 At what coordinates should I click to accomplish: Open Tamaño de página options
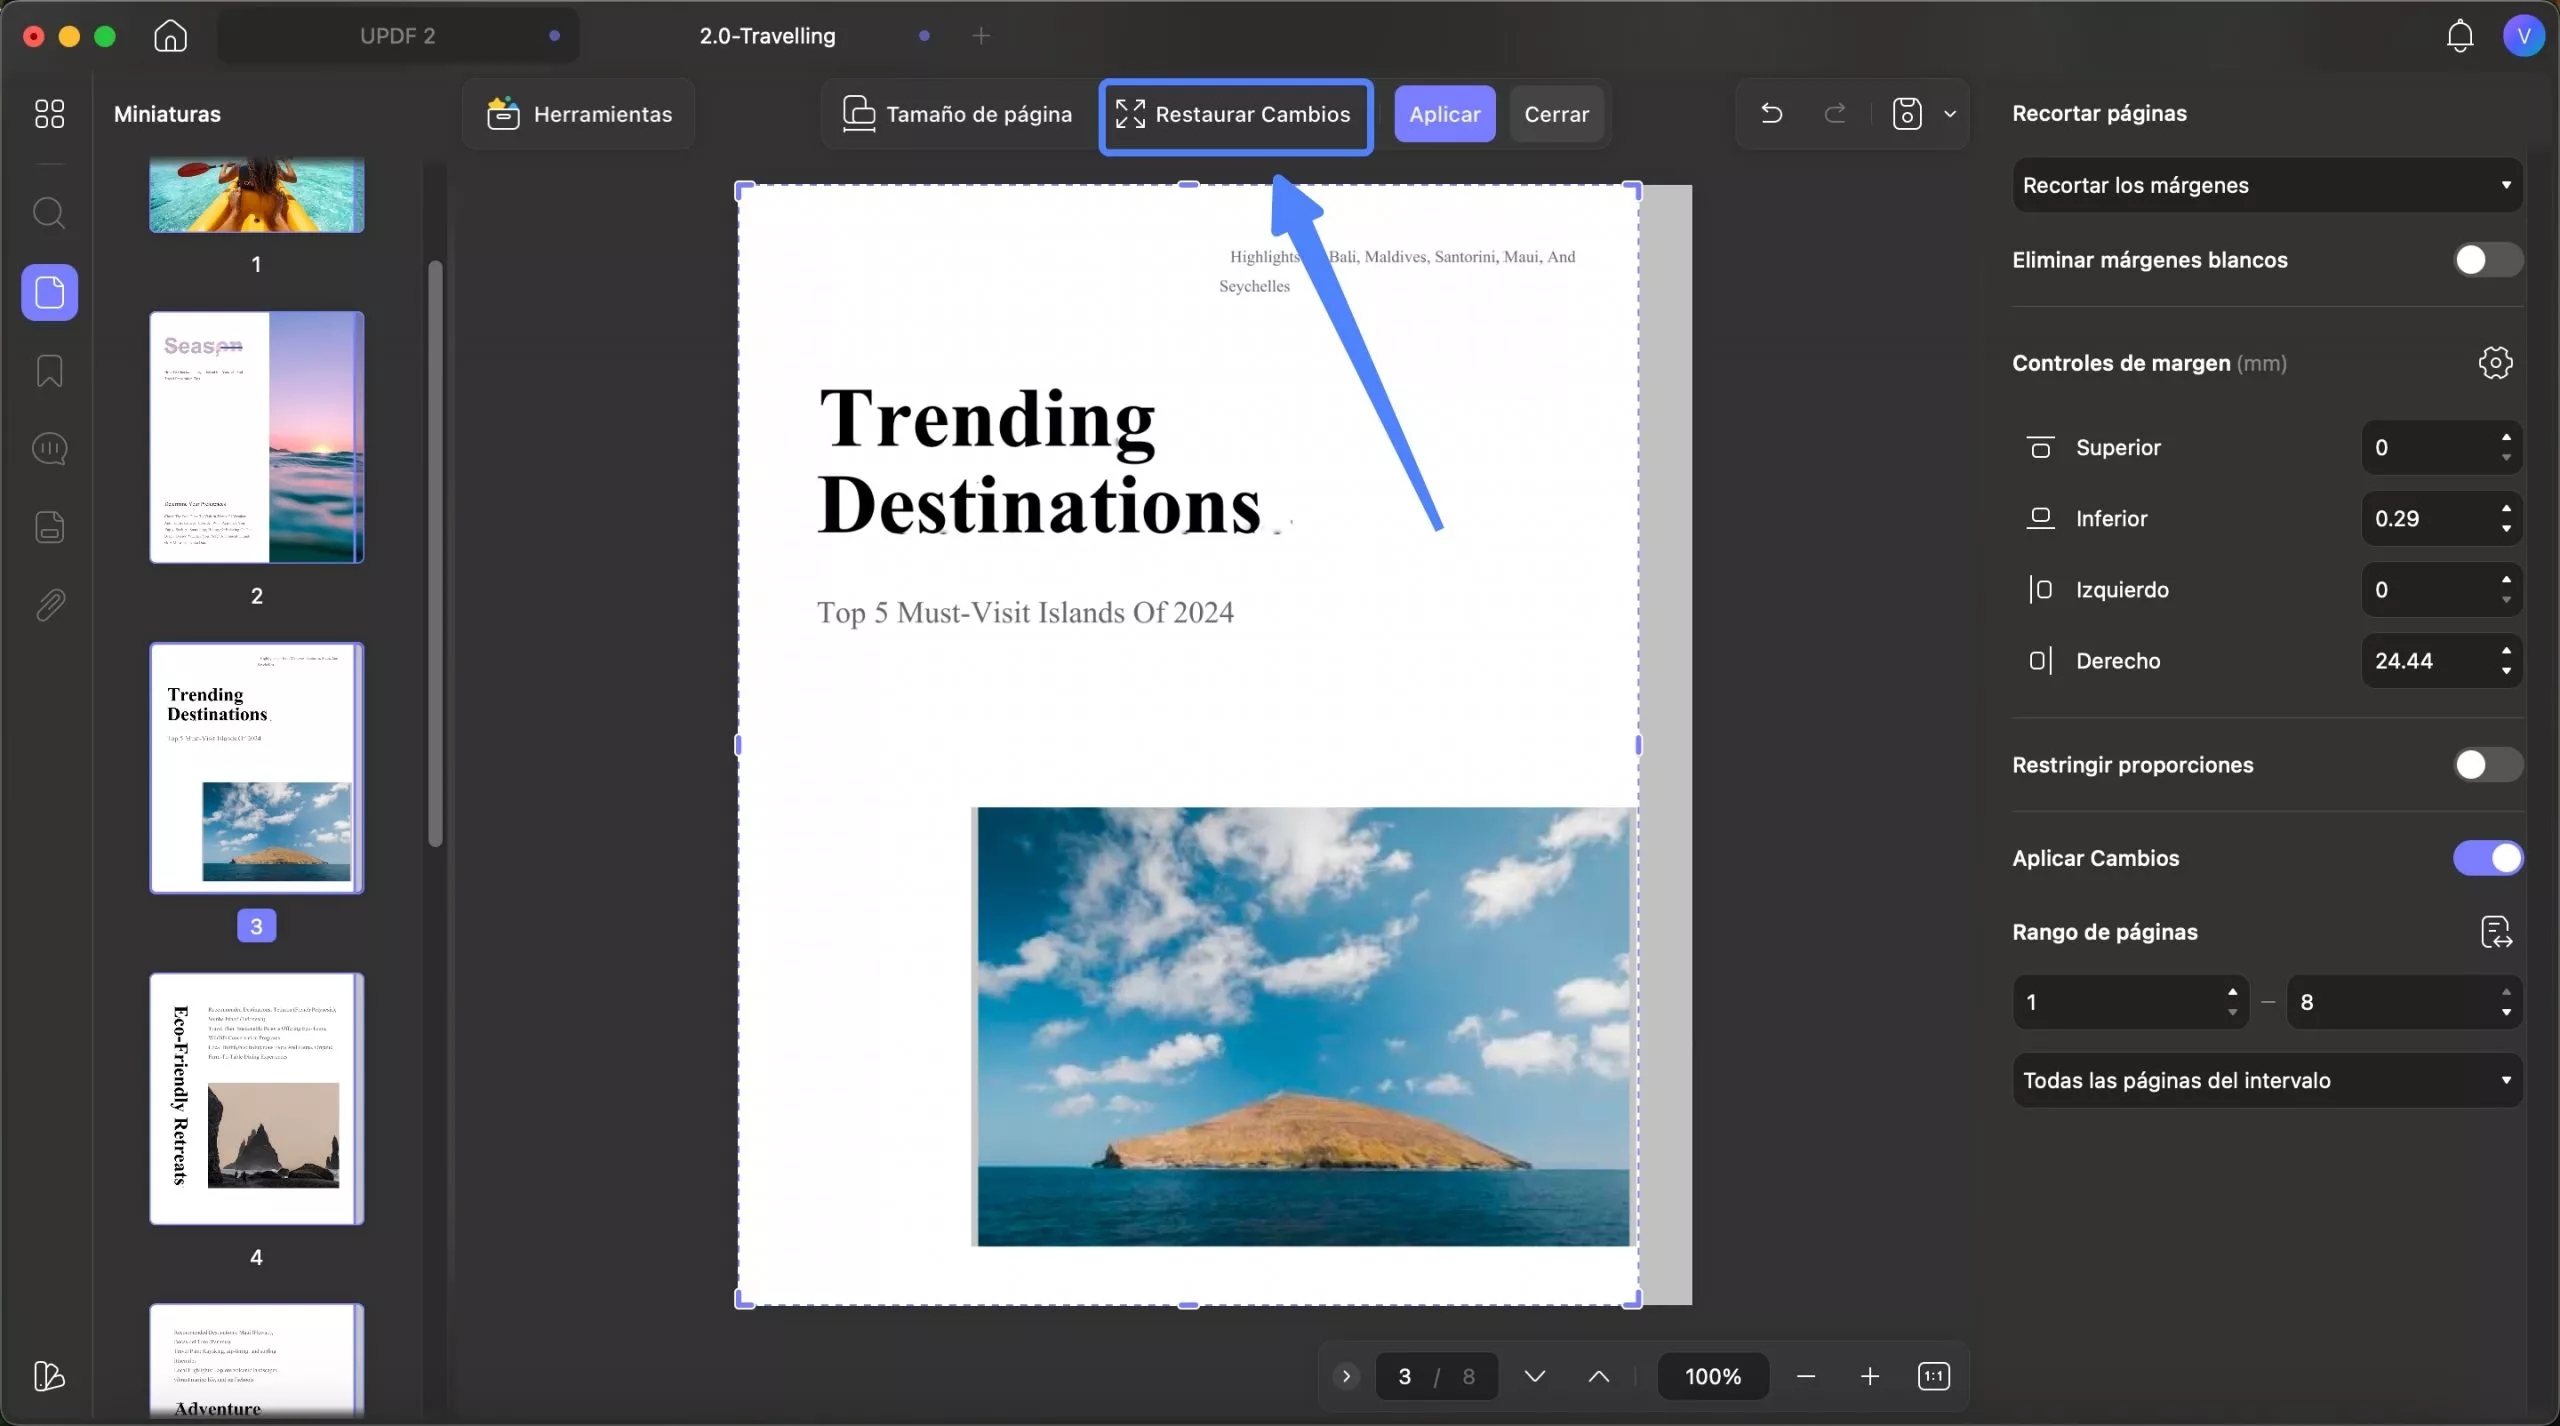tap(957, 114)
